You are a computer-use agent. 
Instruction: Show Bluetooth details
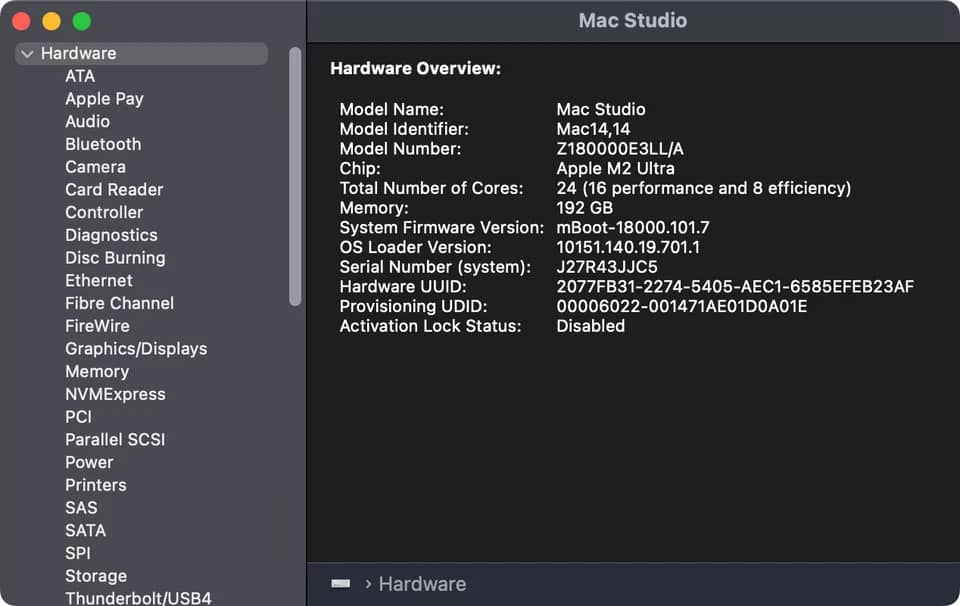pyautogui.click(x=103, y=144)
